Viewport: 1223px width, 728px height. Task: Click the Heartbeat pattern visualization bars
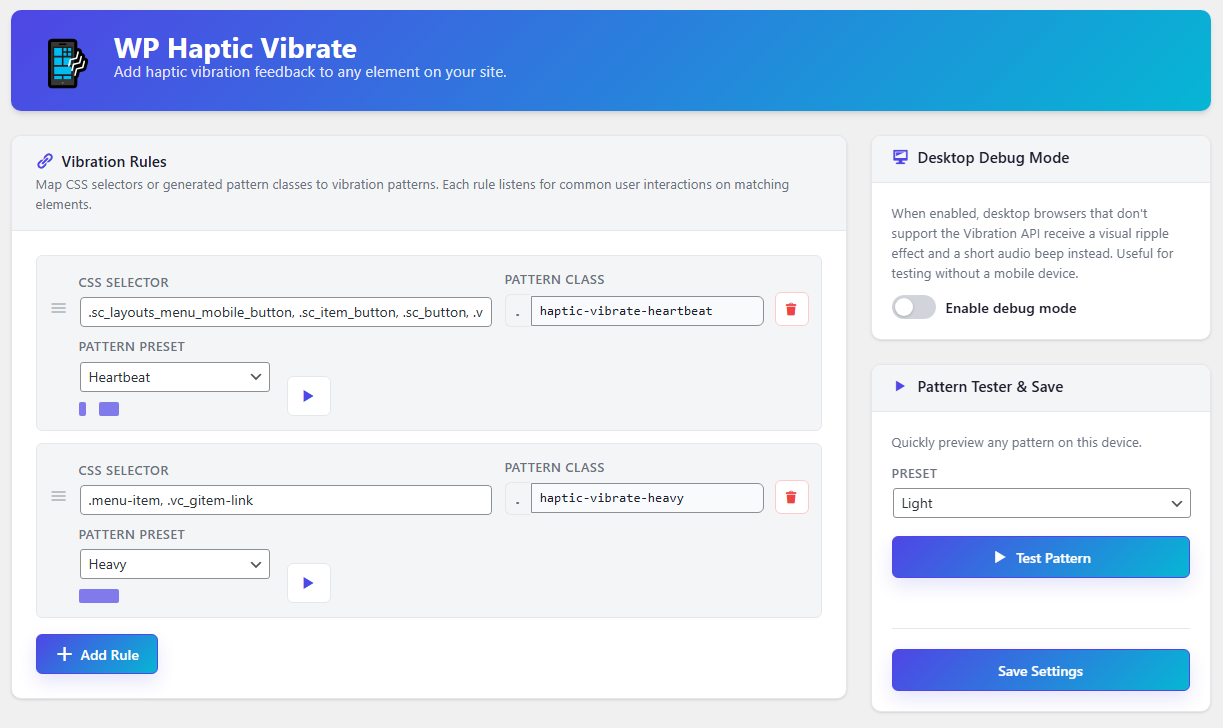99,408
